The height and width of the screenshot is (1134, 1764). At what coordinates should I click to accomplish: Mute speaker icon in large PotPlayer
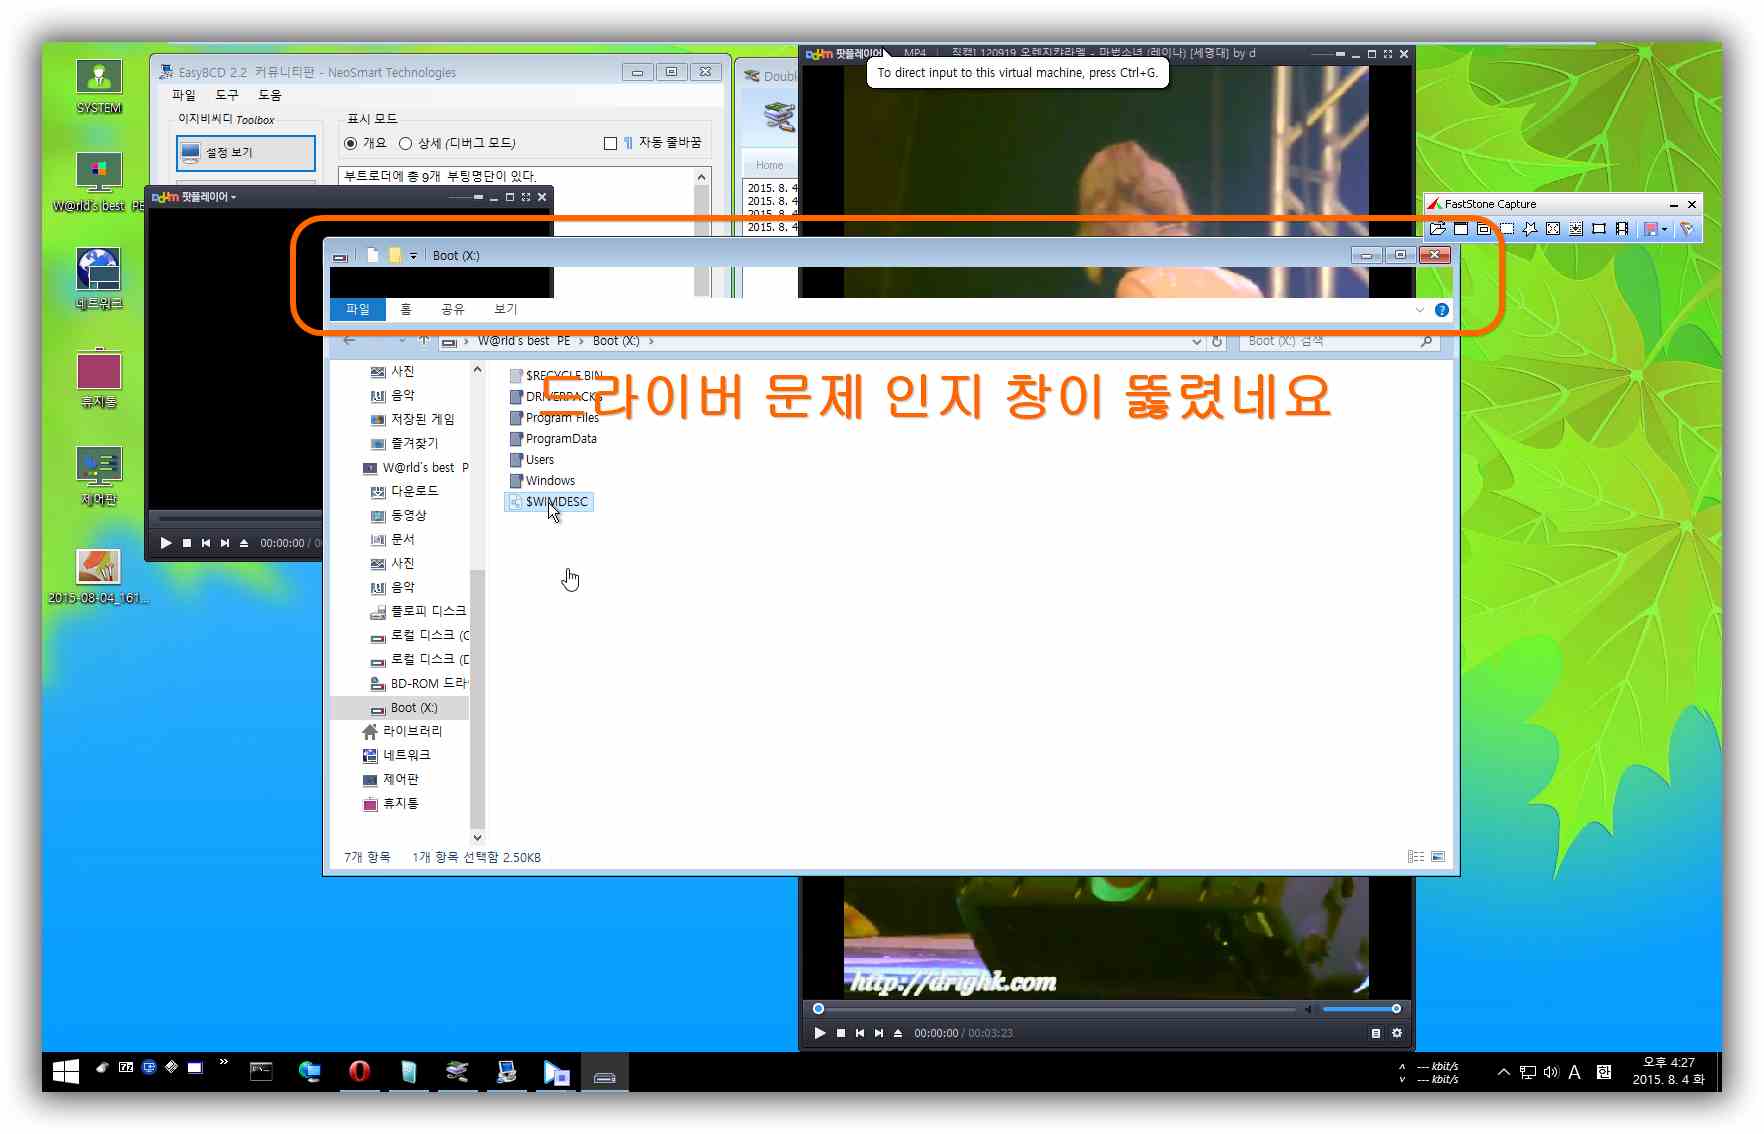1308,1009
